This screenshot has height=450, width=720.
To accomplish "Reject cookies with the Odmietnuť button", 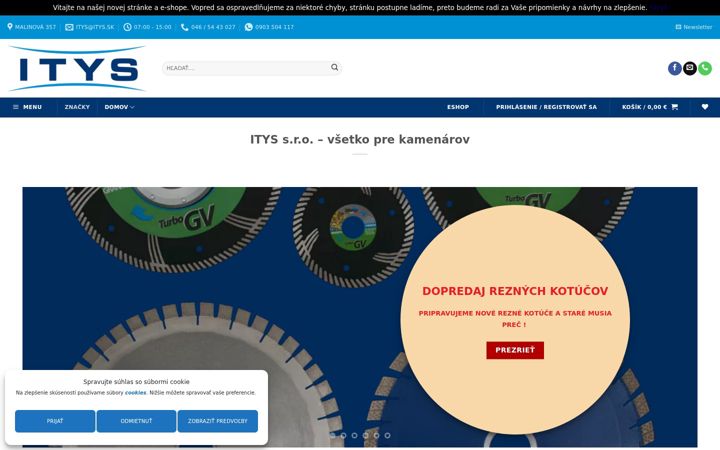I will (x=136, y=421).
